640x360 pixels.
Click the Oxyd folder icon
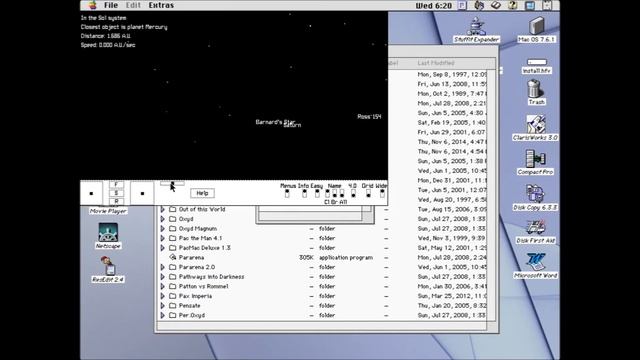point(173,219)
